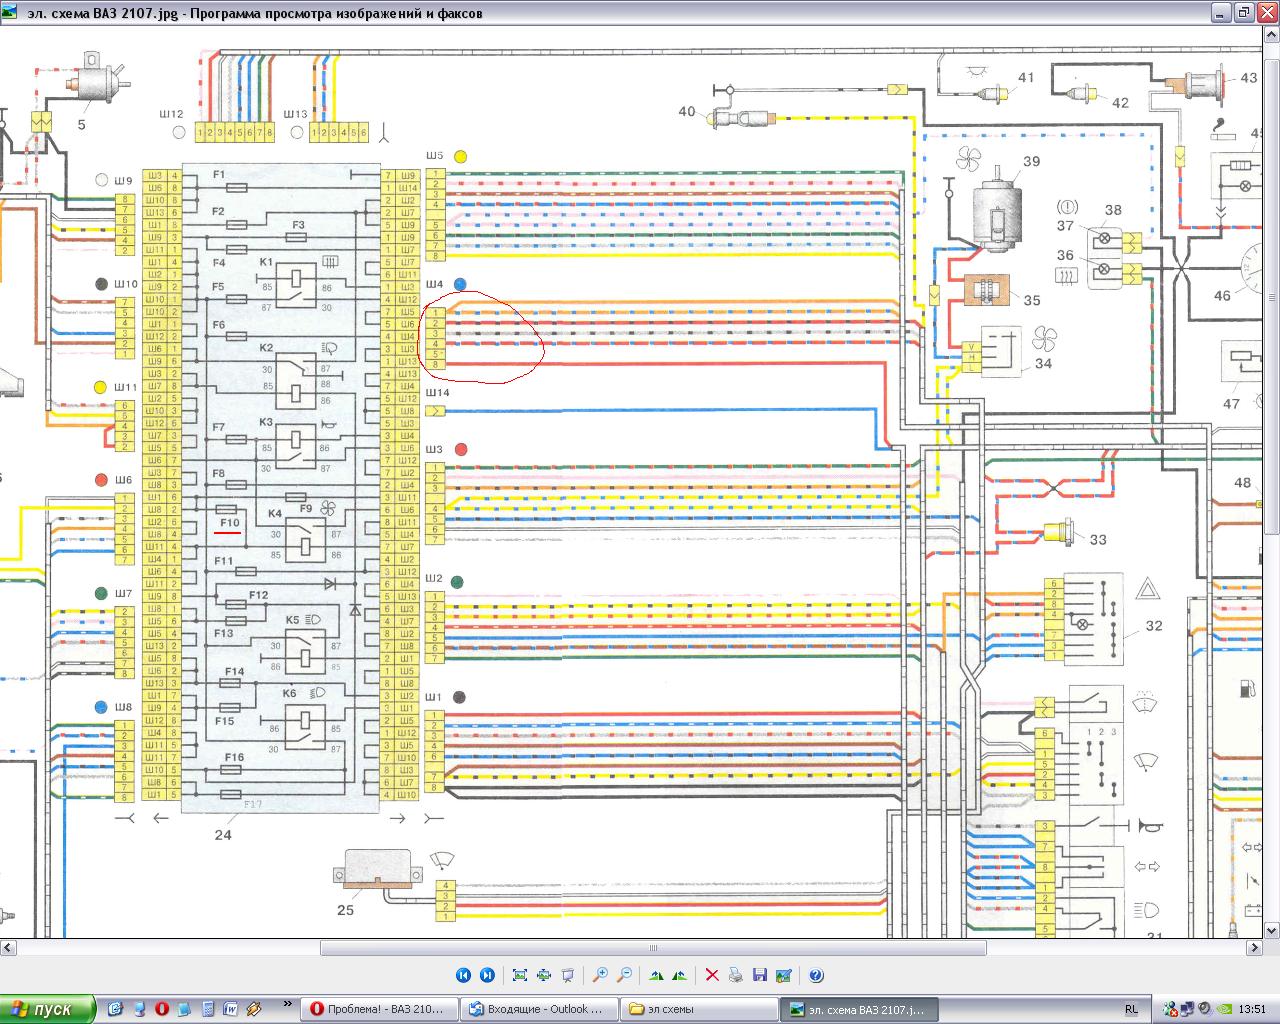This screenshot has height=1024, width=1280.
Task: Print the wiring diagram image
Action: point(736,975)
